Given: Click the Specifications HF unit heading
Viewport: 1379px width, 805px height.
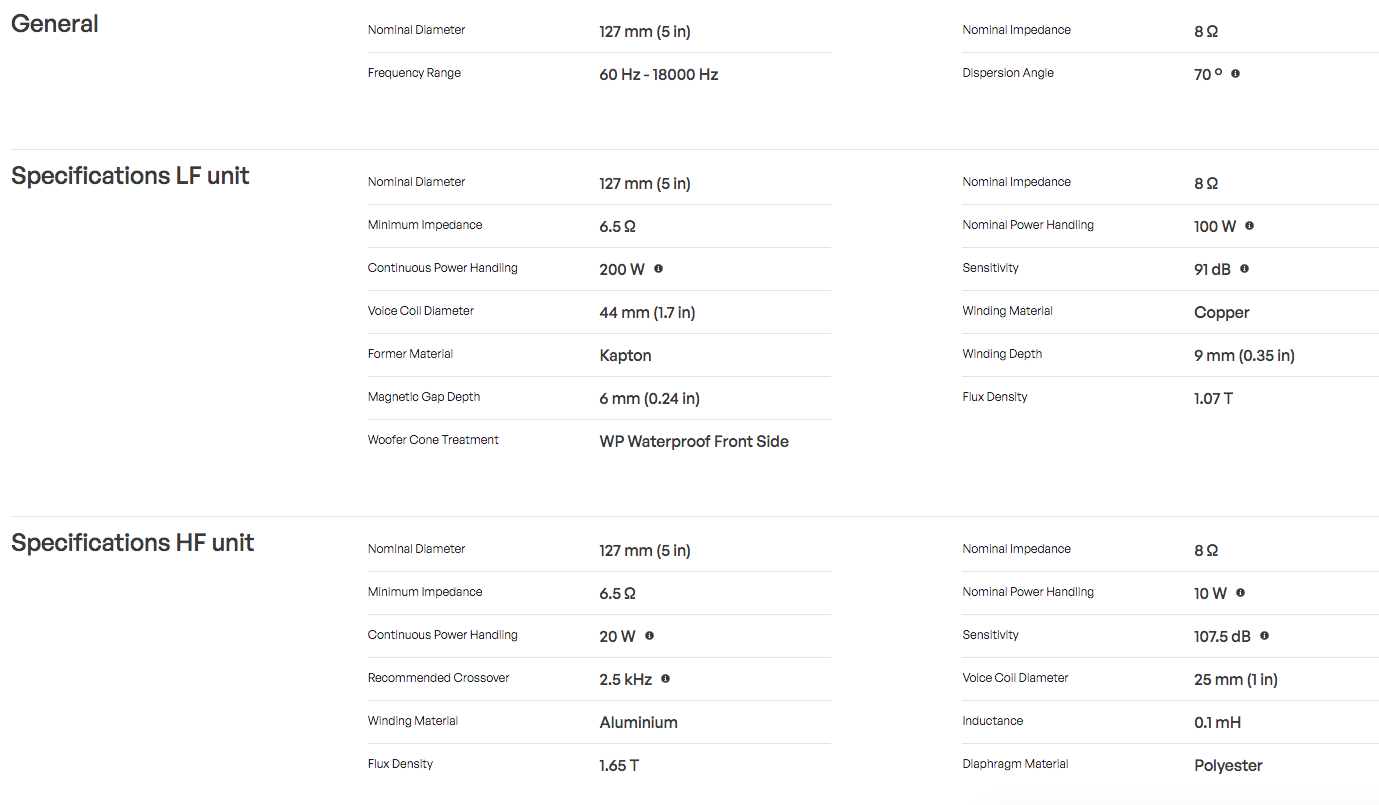Looking at the screenshot, I should pos(133,543).
